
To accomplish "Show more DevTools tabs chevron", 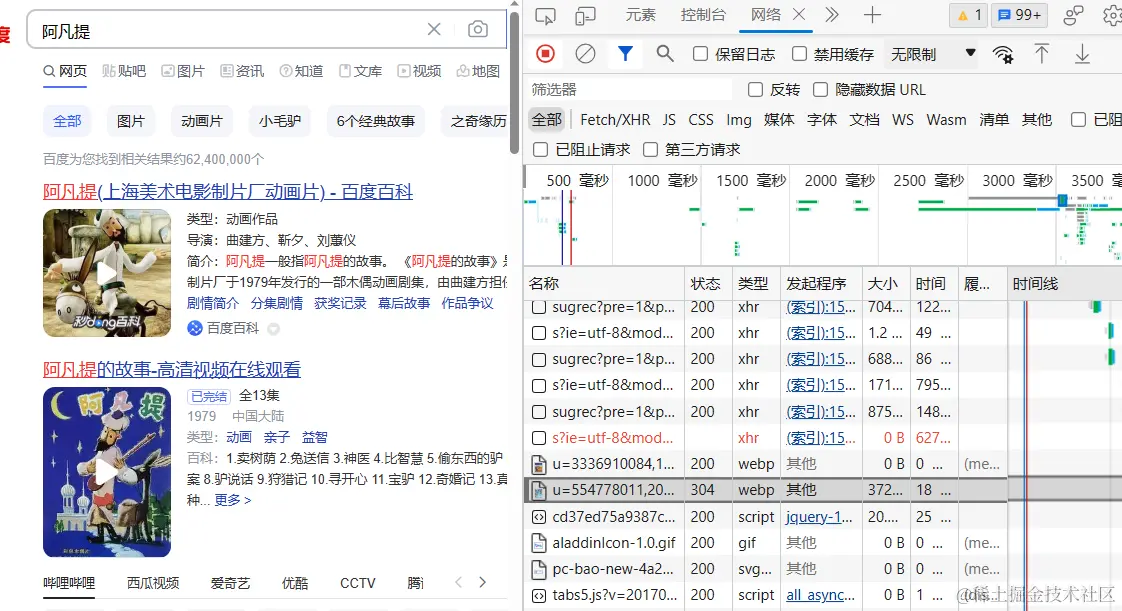I will (831, 14).
